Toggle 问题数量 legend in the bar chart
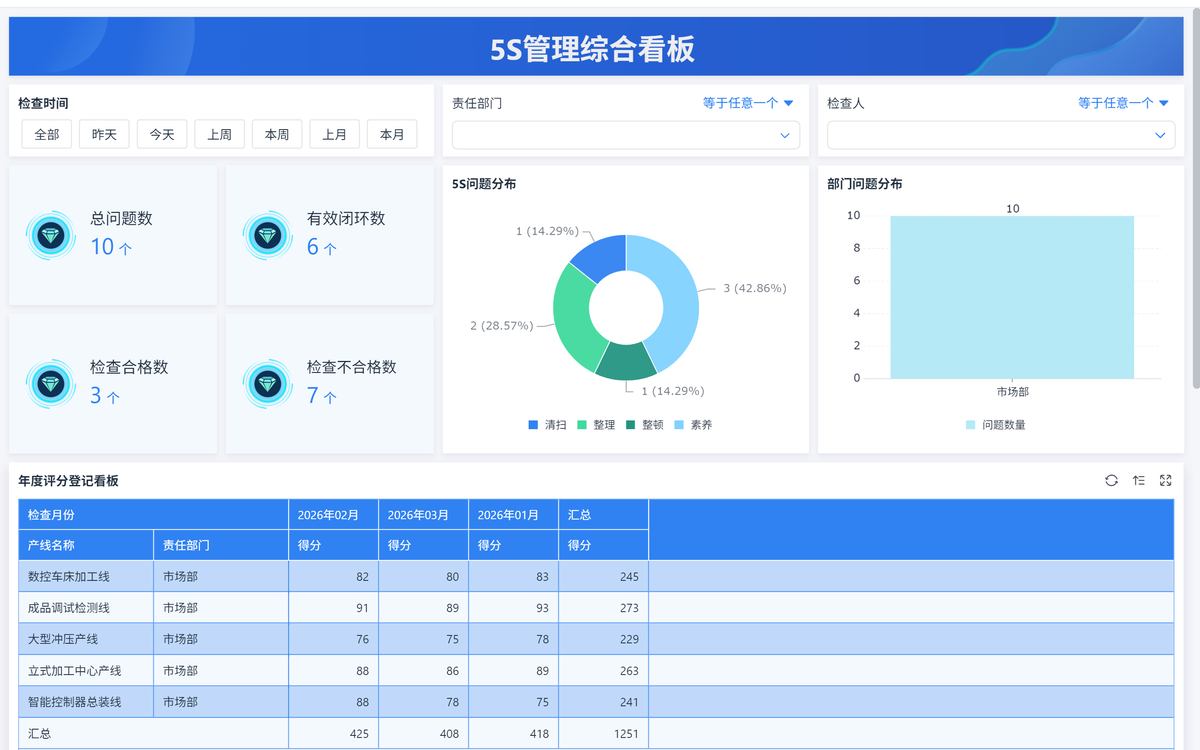This screenshot has height=750, width=1200. (995, 425)
